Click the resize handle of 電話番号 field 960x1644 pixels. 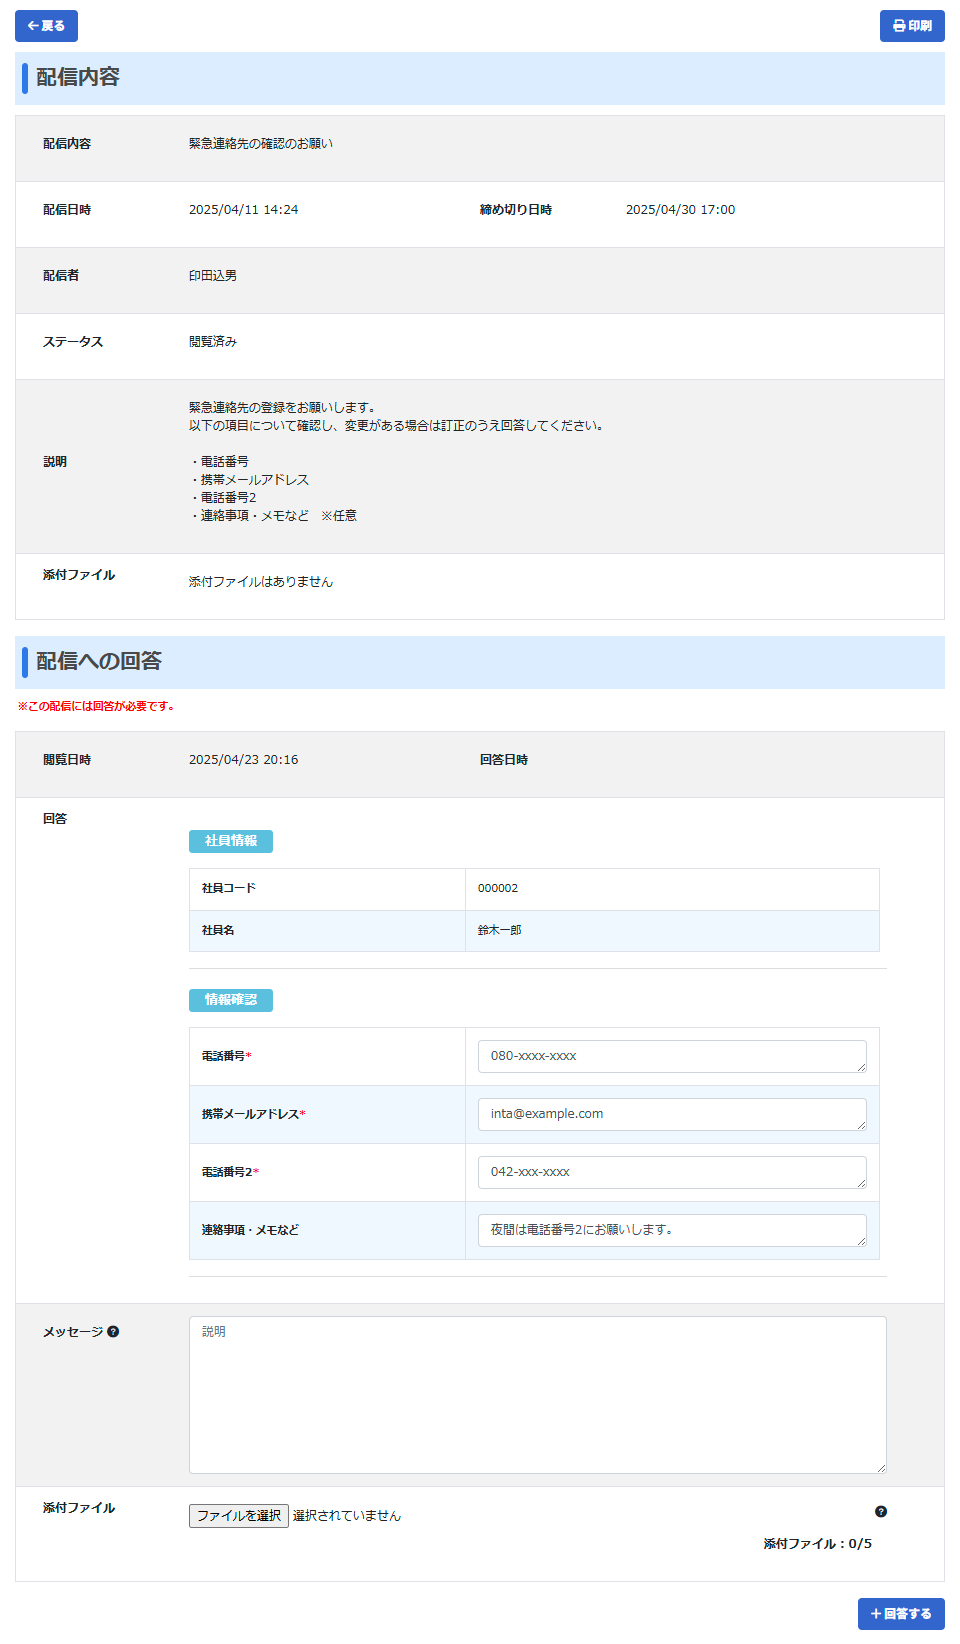point(861,1067)
